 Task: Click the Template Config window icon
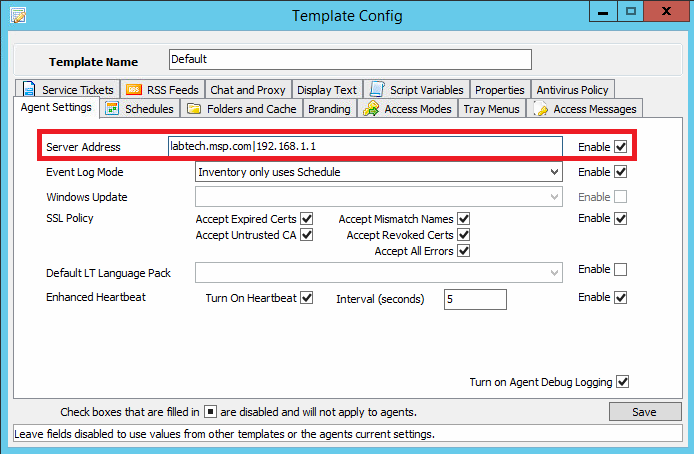point(18,15)
